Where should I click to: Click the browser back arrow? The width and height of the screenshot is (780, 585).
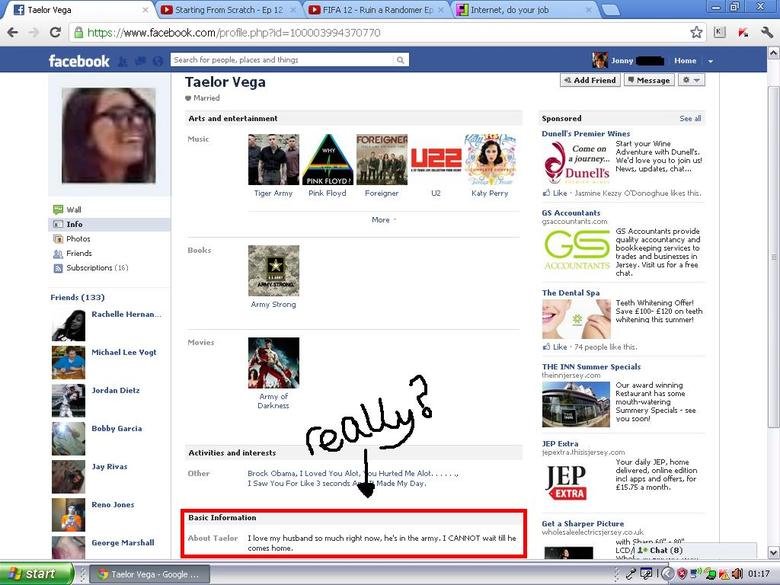click(12, 33)
